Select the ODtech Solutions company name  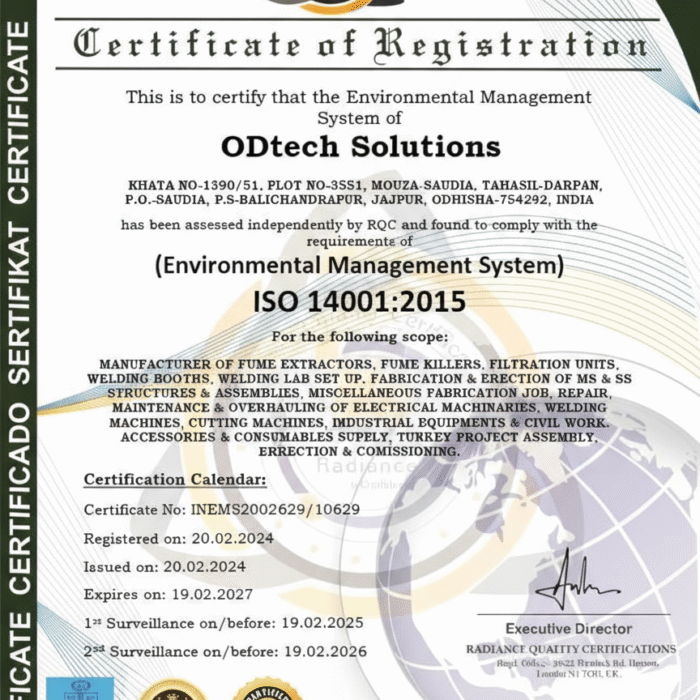pyautogui.click(x=361, y=146)
